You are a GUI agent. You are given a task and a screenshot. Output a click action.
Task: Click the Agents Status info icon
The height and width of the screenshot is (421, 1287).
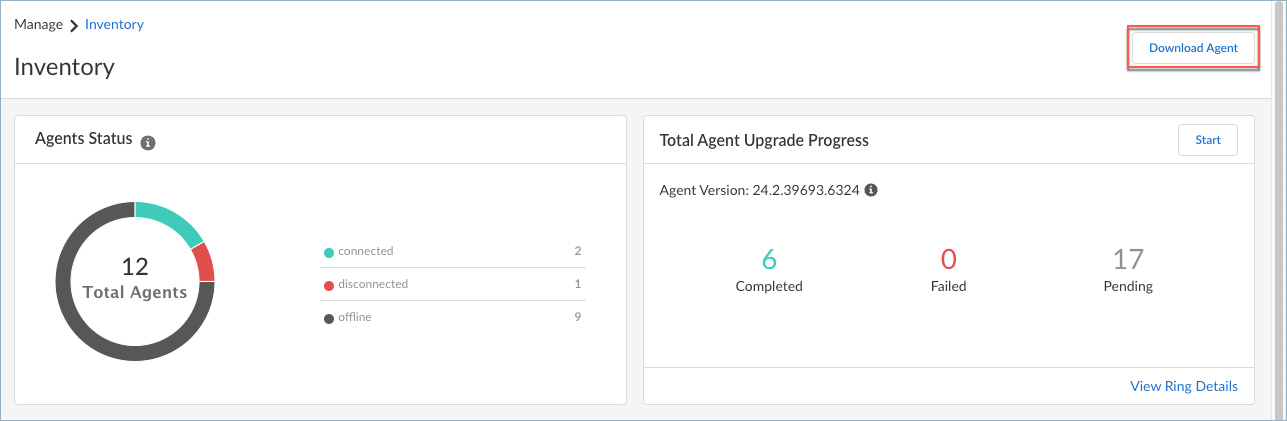(148, 143)
